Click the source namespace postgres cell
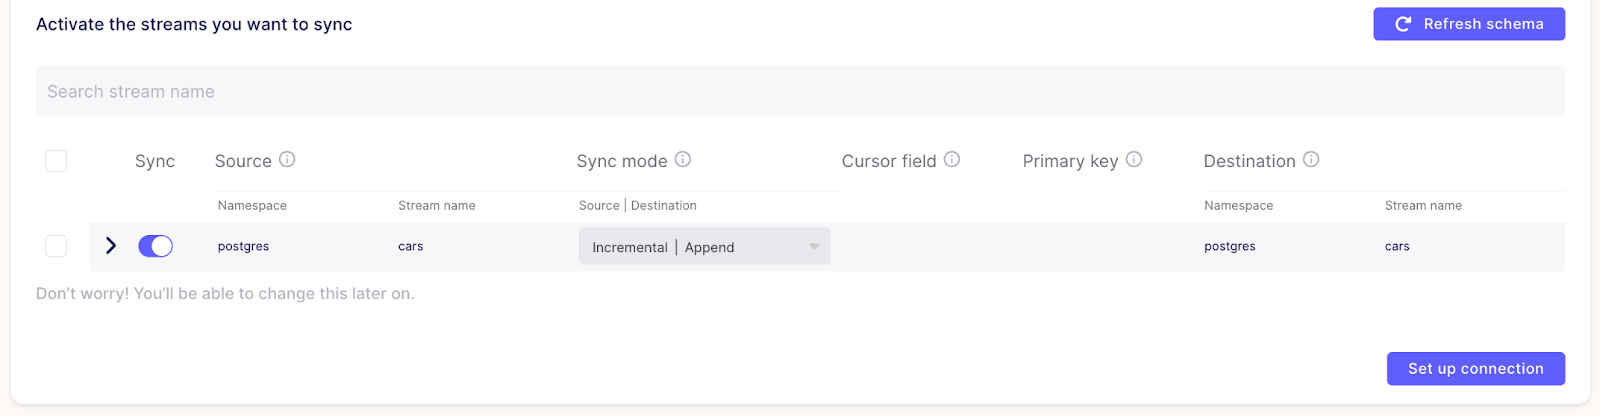1600x416 pixels. (243, 246)
